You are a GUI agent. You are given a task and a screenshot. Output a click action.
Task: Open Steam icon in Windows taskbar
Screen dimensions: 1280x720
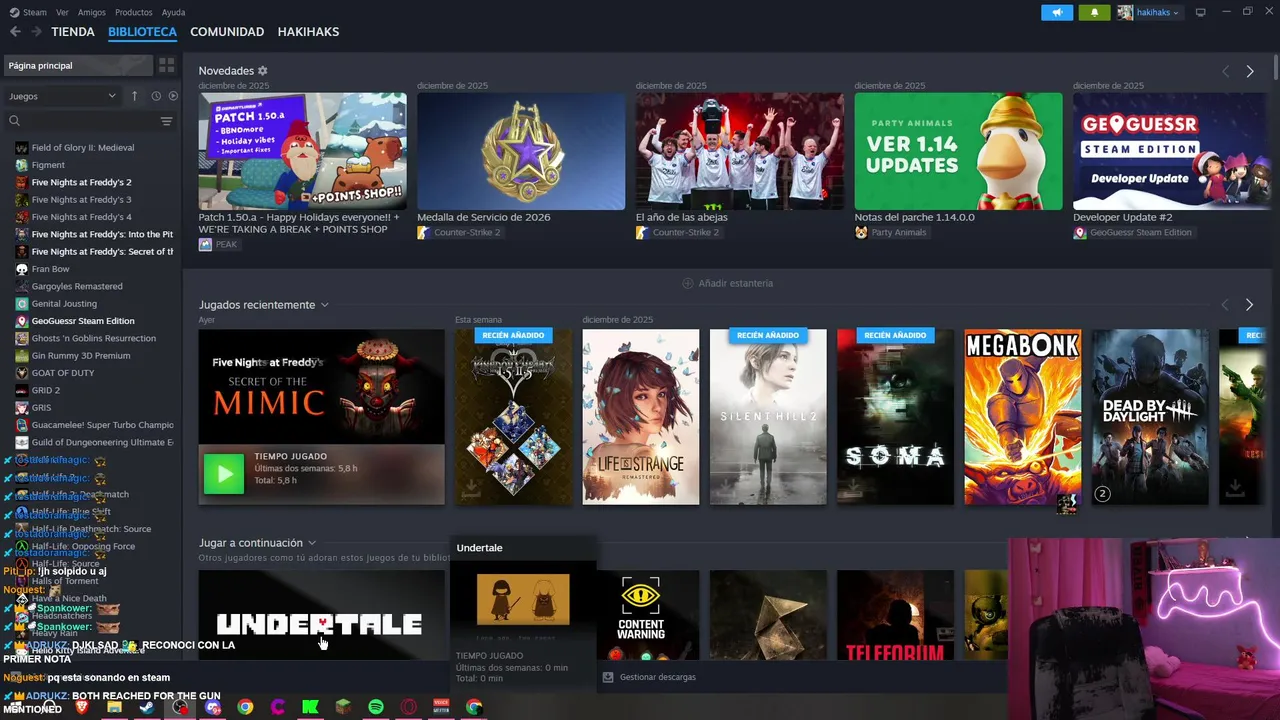pos(147,707)
